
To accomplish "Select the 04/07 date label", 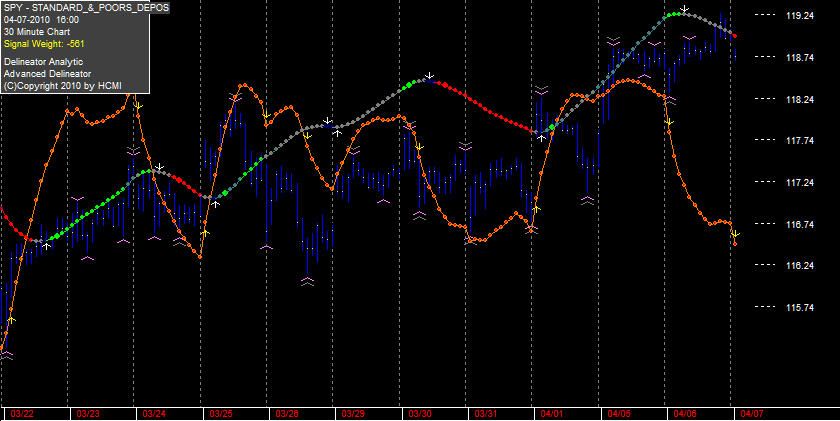I will click(x=751, y=414).
